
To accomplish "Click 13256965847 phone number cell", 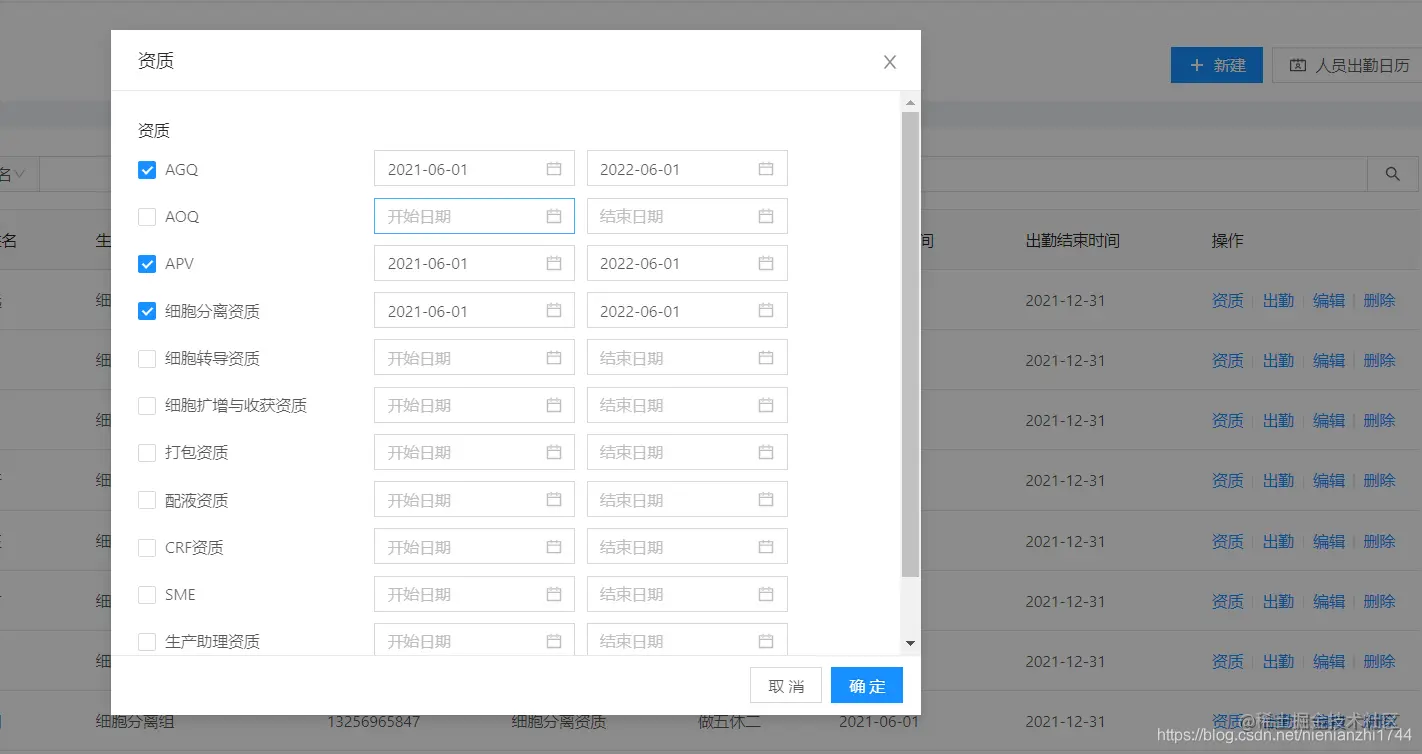I will point(373,722).
